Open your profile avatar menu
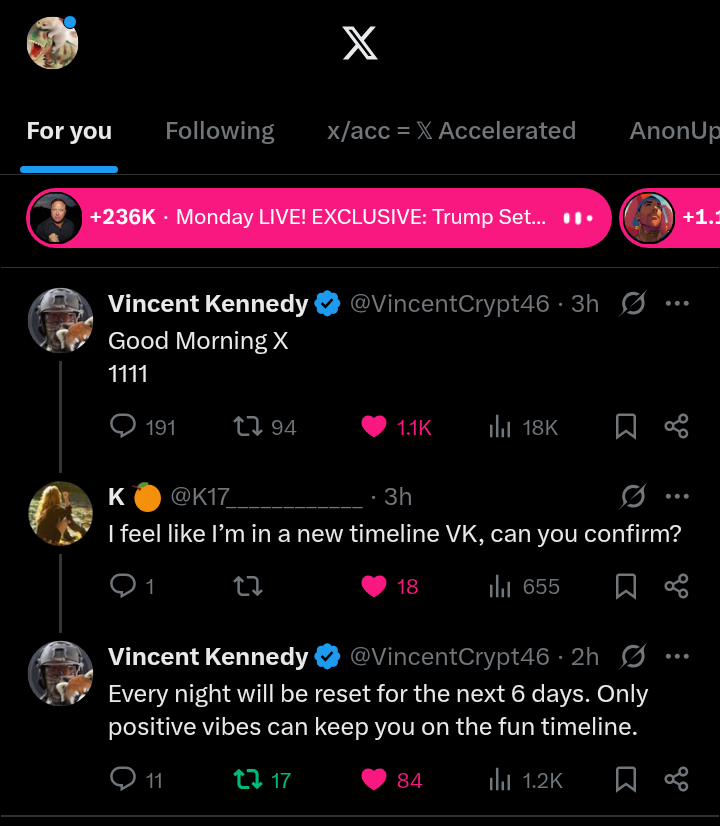Viewport: 720px width, 826px height. pos(52,43)
